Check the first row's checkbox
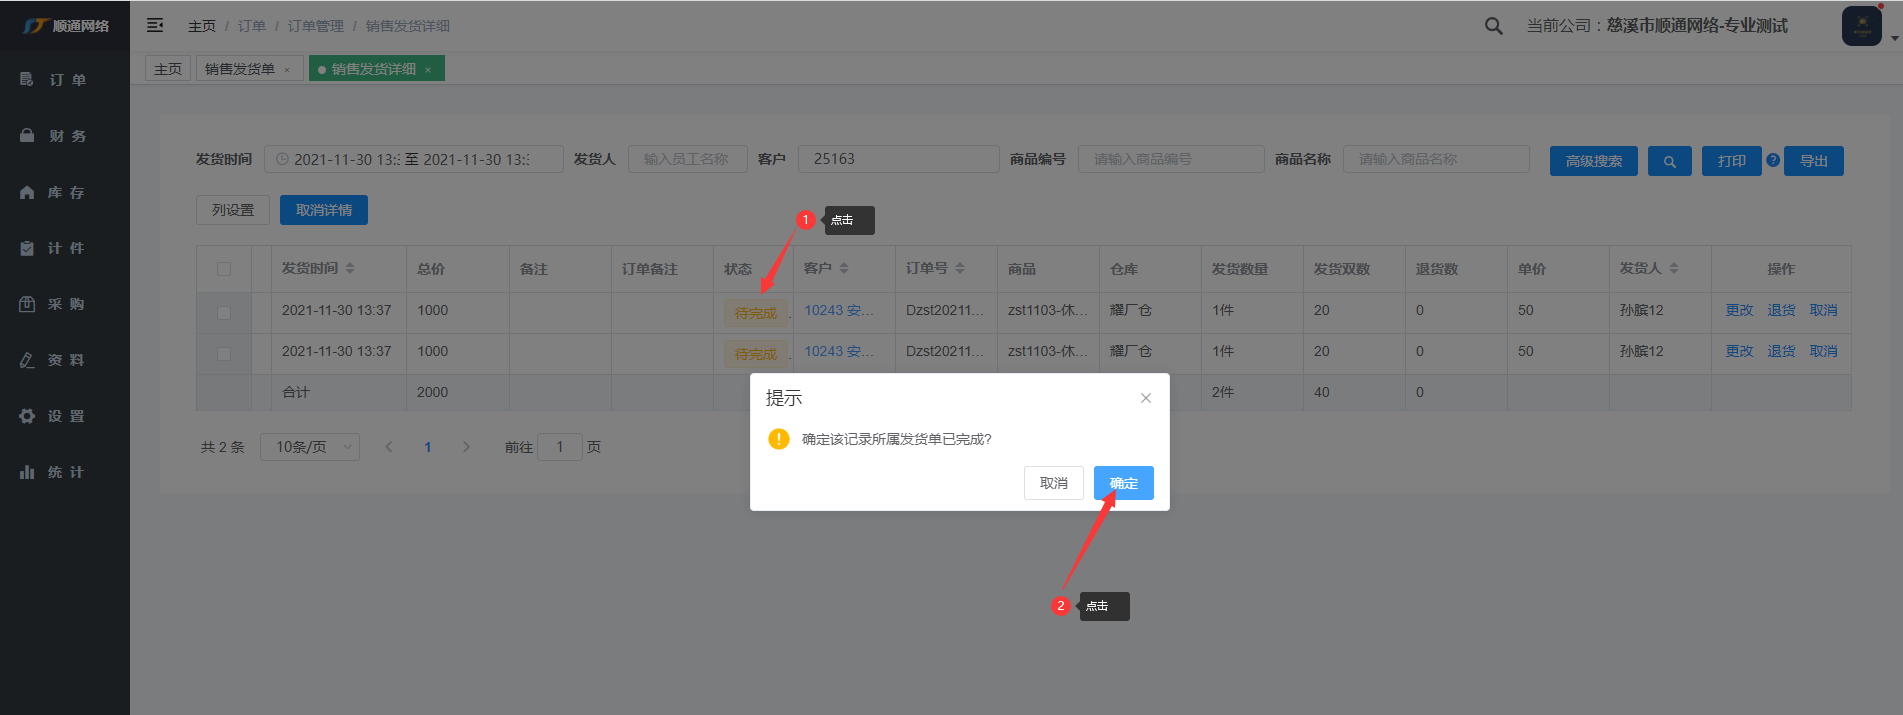The image size is (1903, 715). coord(224,313)
